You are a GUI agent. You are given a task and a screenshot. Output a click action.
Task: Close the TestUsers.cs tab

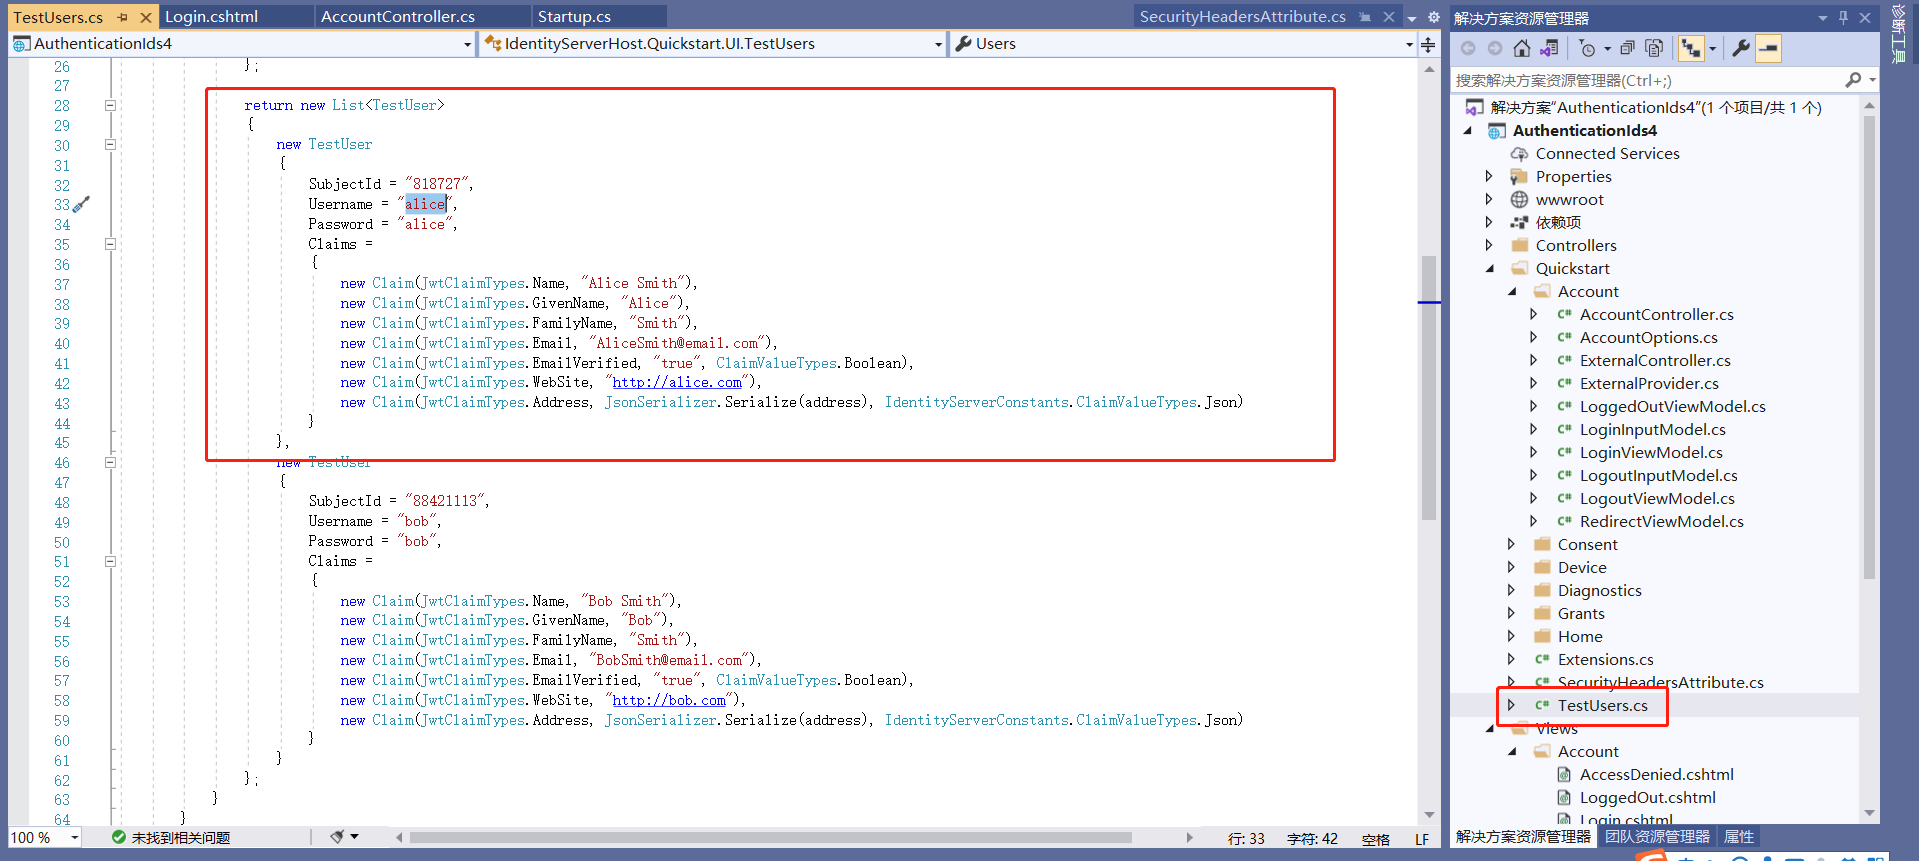tap(145, 17)
